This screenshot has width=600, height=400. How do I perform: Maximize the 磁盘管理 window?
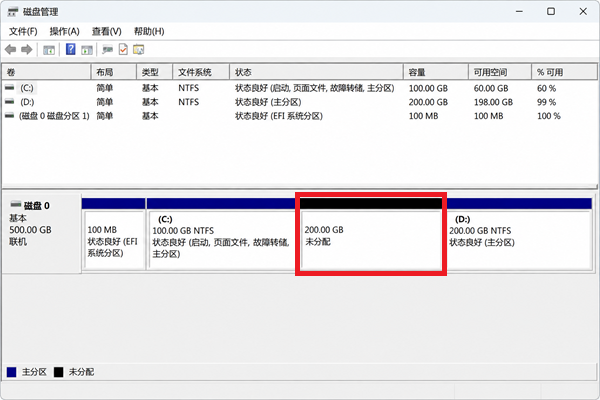pyautogui.click(x=551, y=11)
